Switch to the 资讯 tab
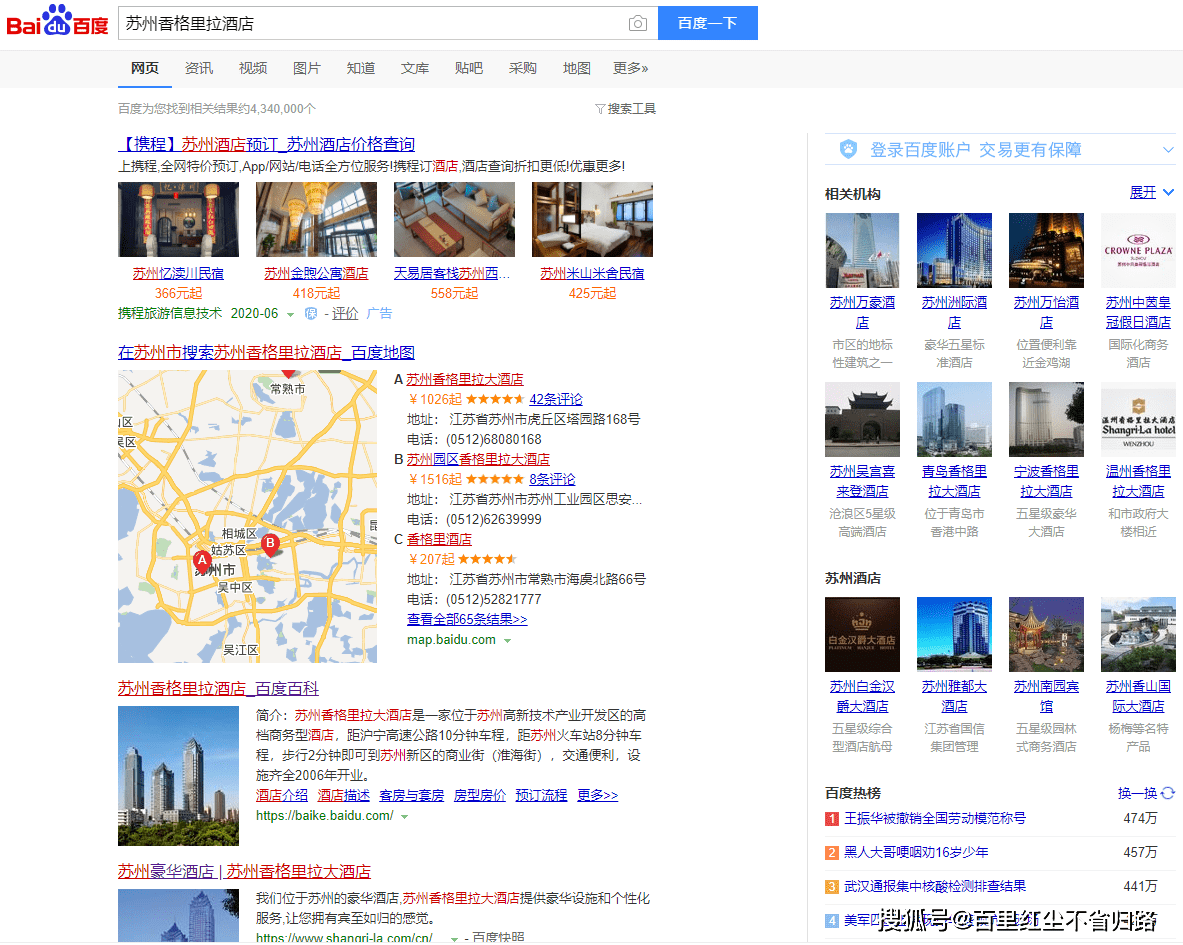This screenshot has width=1183, height=945. tap(199, 68)
